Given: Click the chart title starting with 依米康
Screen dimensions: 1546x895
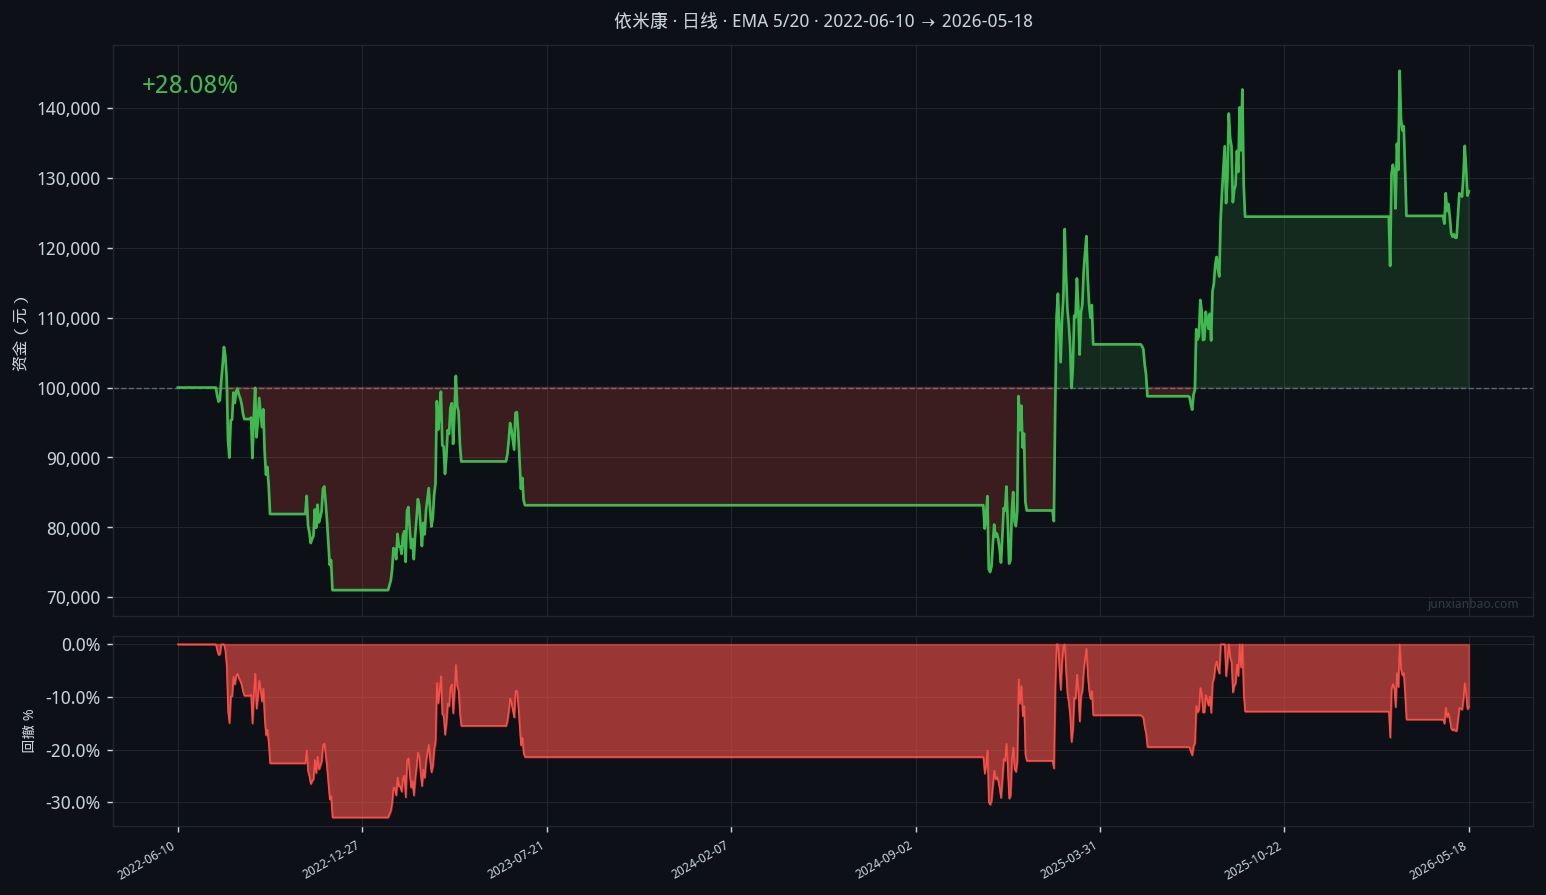Looking at the screenshot, I should click(x=823, y=21).
